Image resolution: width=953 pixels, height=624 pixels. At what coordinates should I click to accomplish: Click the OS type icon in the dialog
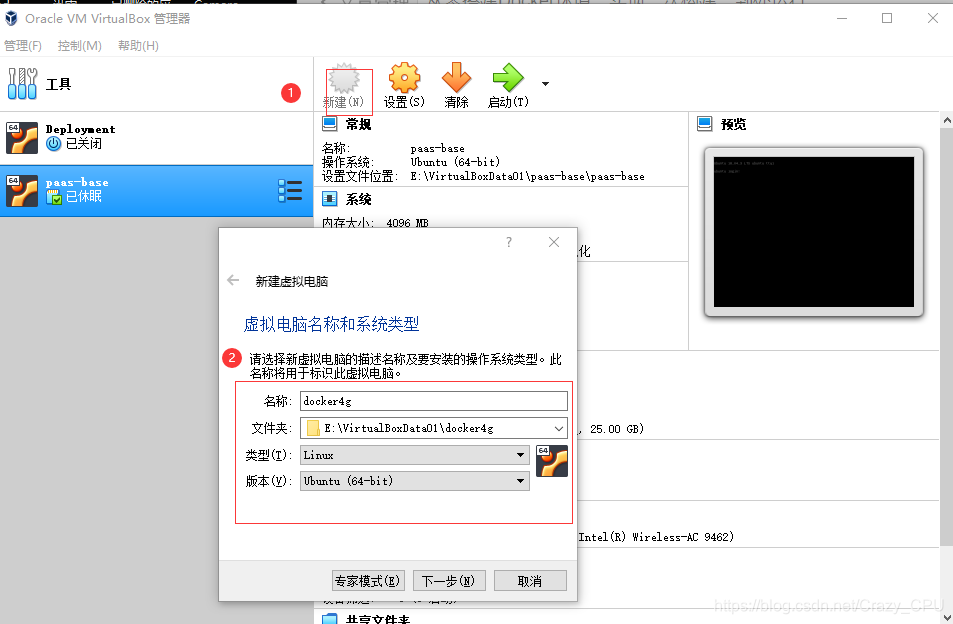point(552,461)
